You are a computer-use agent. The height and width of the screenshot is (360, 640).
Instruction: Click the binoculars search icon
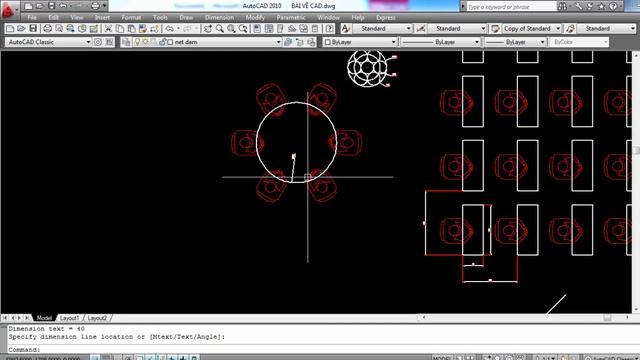pos(563,6)
